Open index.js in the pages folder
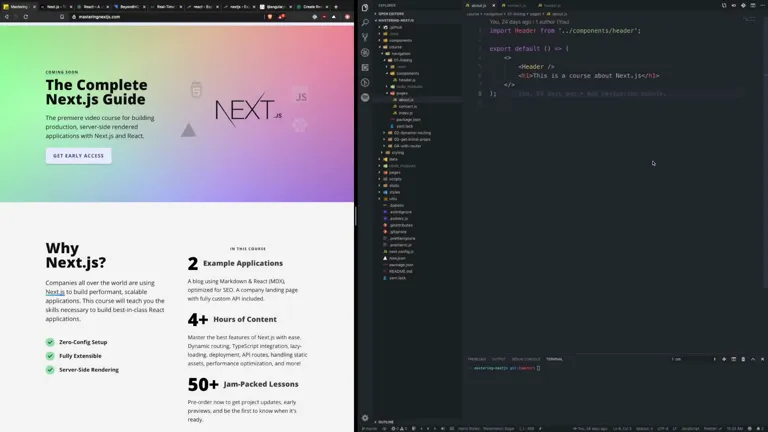 tap(405, 113)
